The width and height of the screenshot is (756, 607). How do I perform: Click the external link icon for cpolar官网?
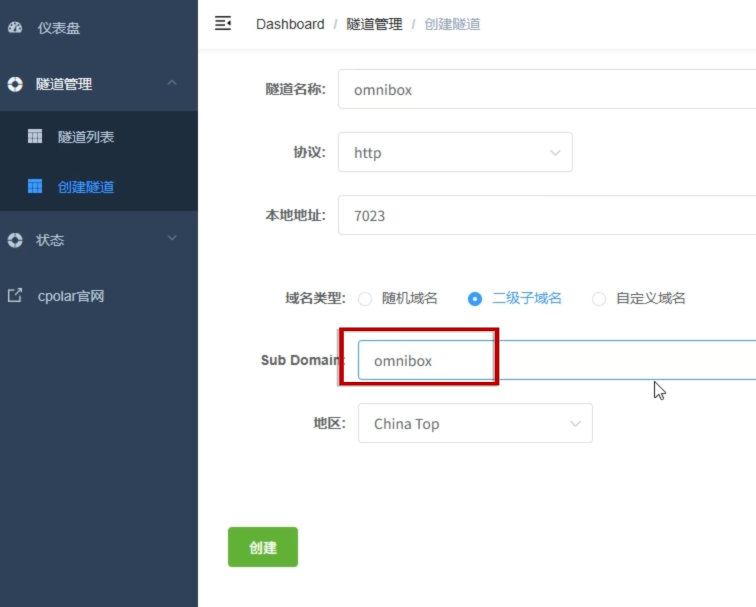[x=15, y=296]
